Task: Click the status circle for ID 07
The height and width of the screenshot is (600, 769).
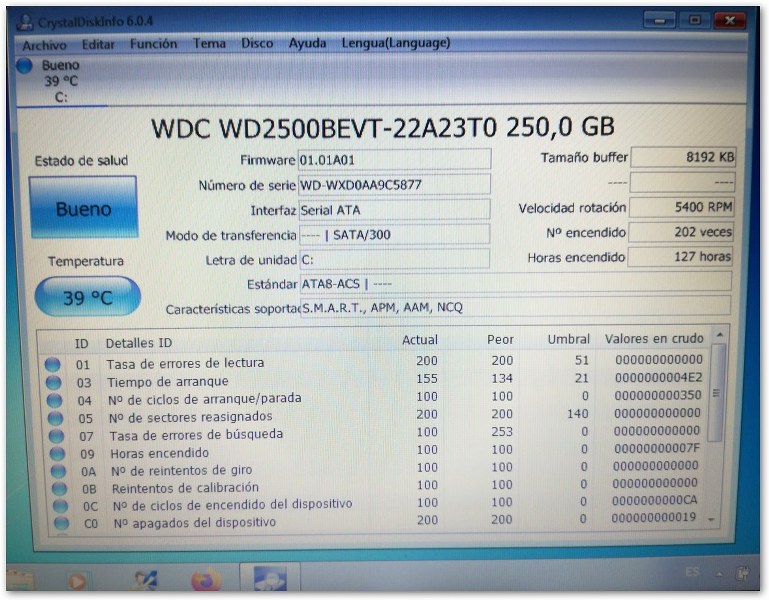Action: [x=56, y=436]
